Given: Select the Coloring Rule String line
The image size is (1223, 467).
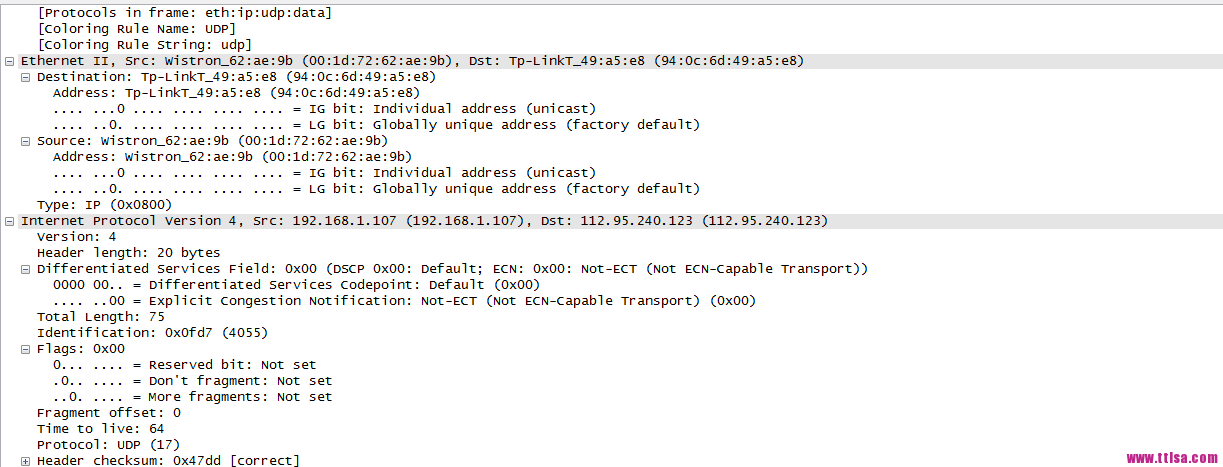Looking at the screenshot, I should [145, 45].
